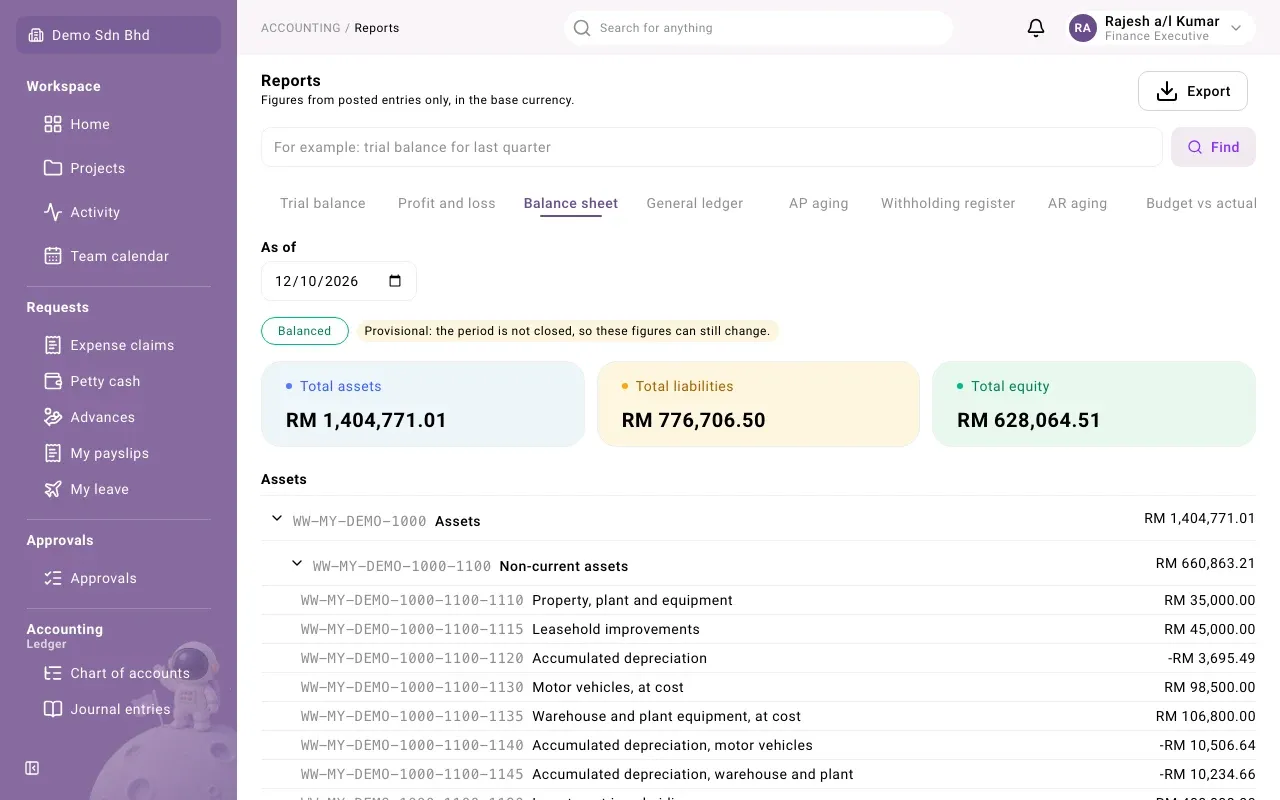Select the Withholding register tab

pos(948,203)
